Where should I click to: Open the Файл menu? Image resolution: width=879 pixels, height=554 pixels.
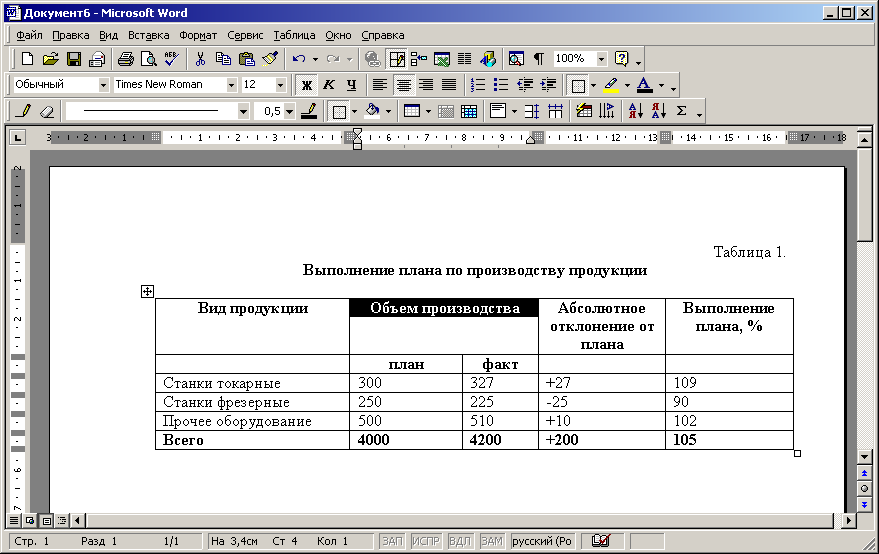point(29,35)
